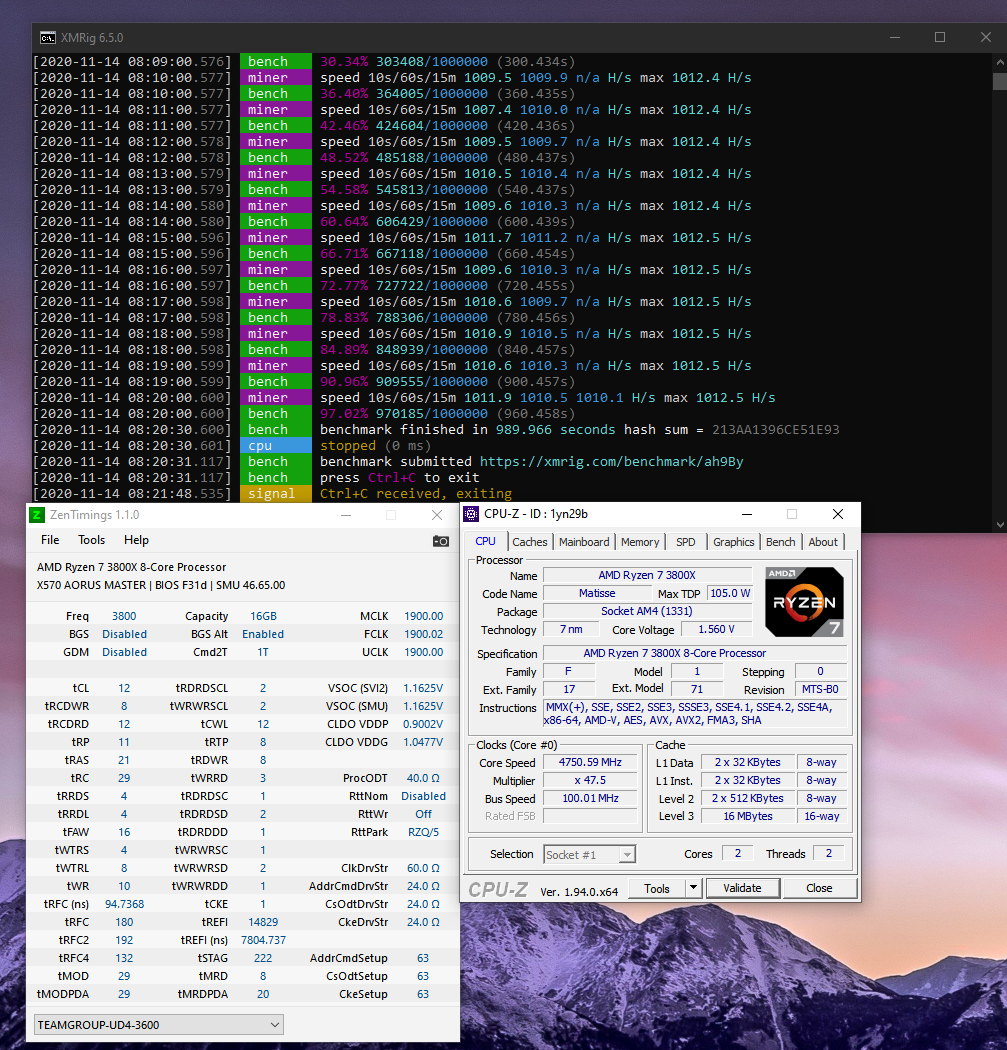Click the XMRig console scroll up arrow
This screenshot has height=1050, width=1007.
tap(1000, 62)
